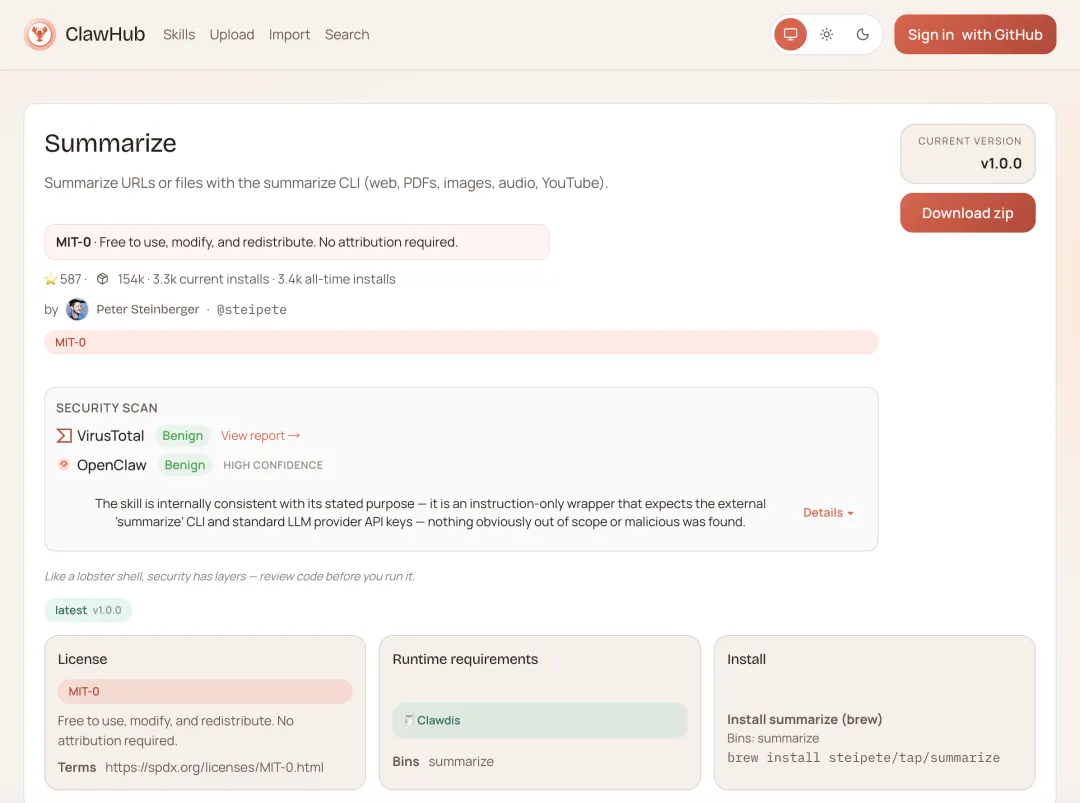
Task: Download the skill zip file
Action: pyautogui.click(x=967, y=213)
